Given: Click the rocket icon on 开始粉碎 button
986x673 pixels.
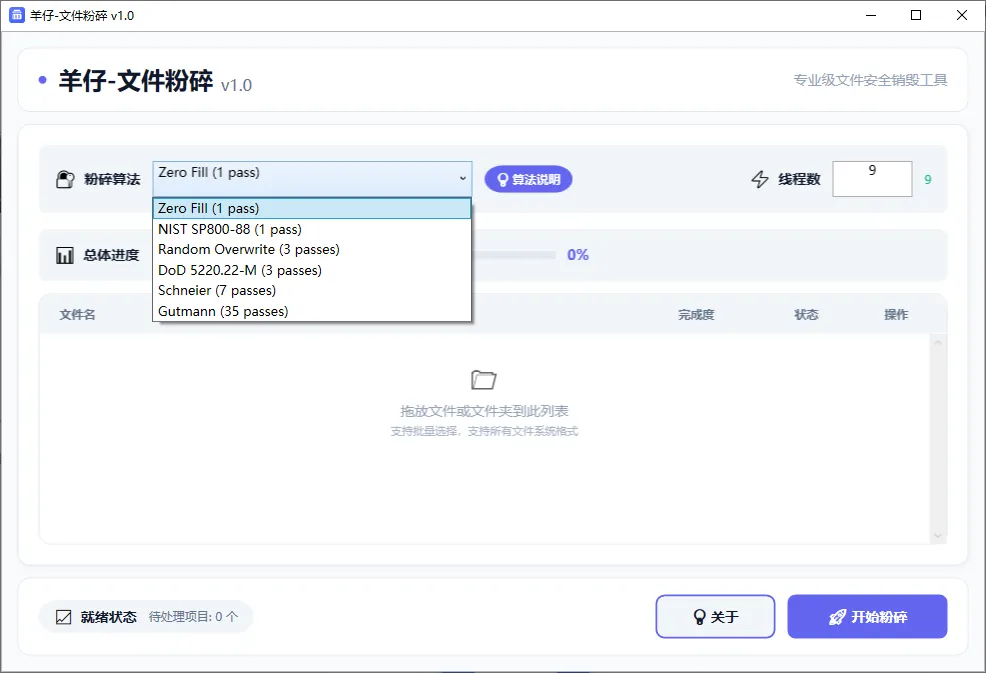Looking at the screenshot, I should [835, 617].
